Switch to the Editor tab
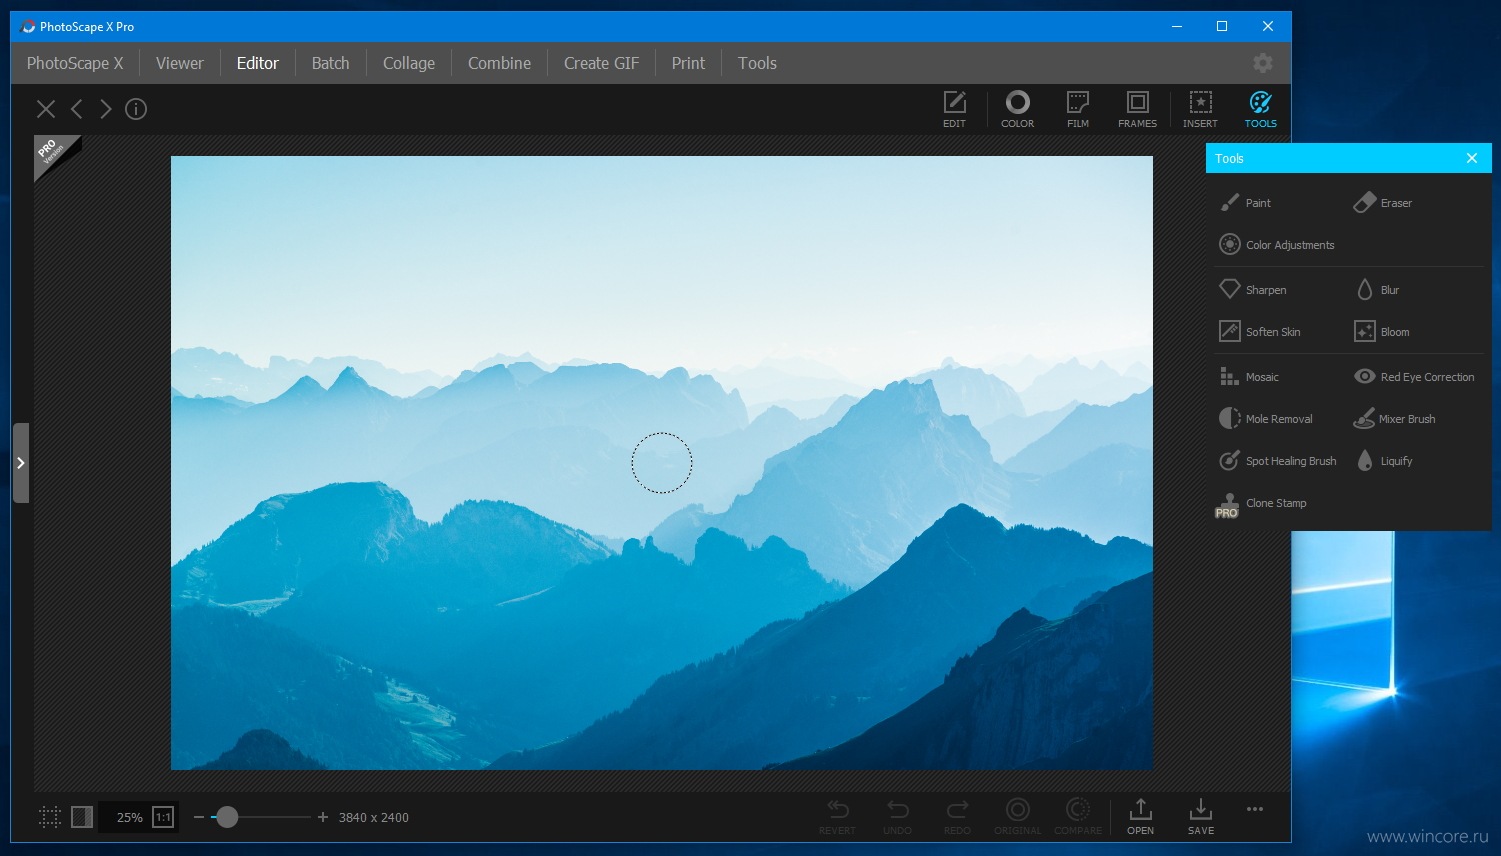The height and width of the screenshot is (856, 1501). tap(258, 63)
